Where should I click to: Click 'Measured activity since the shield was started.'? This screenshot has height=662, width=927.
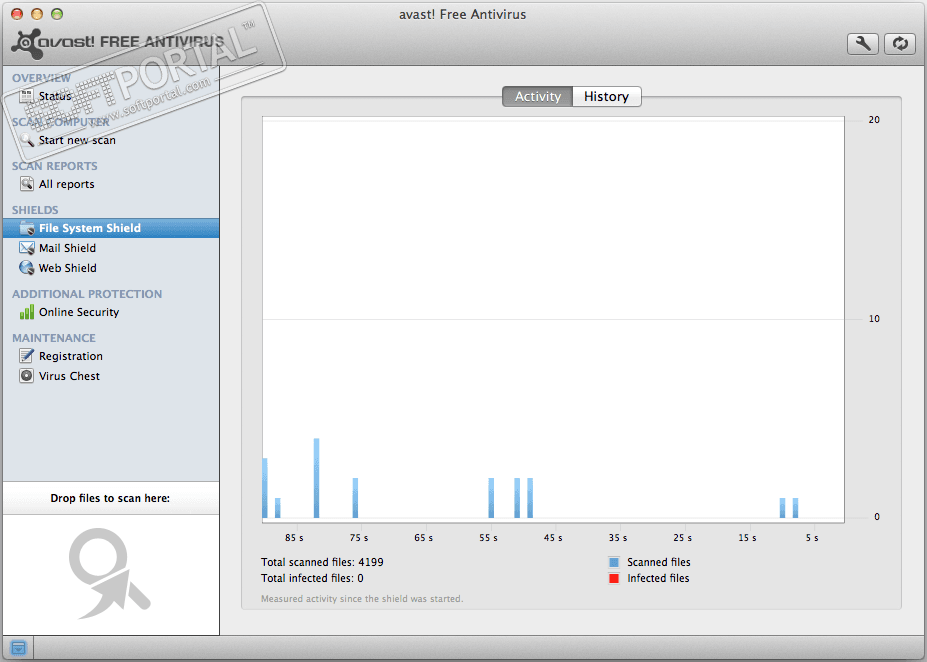tap(362, 599)
